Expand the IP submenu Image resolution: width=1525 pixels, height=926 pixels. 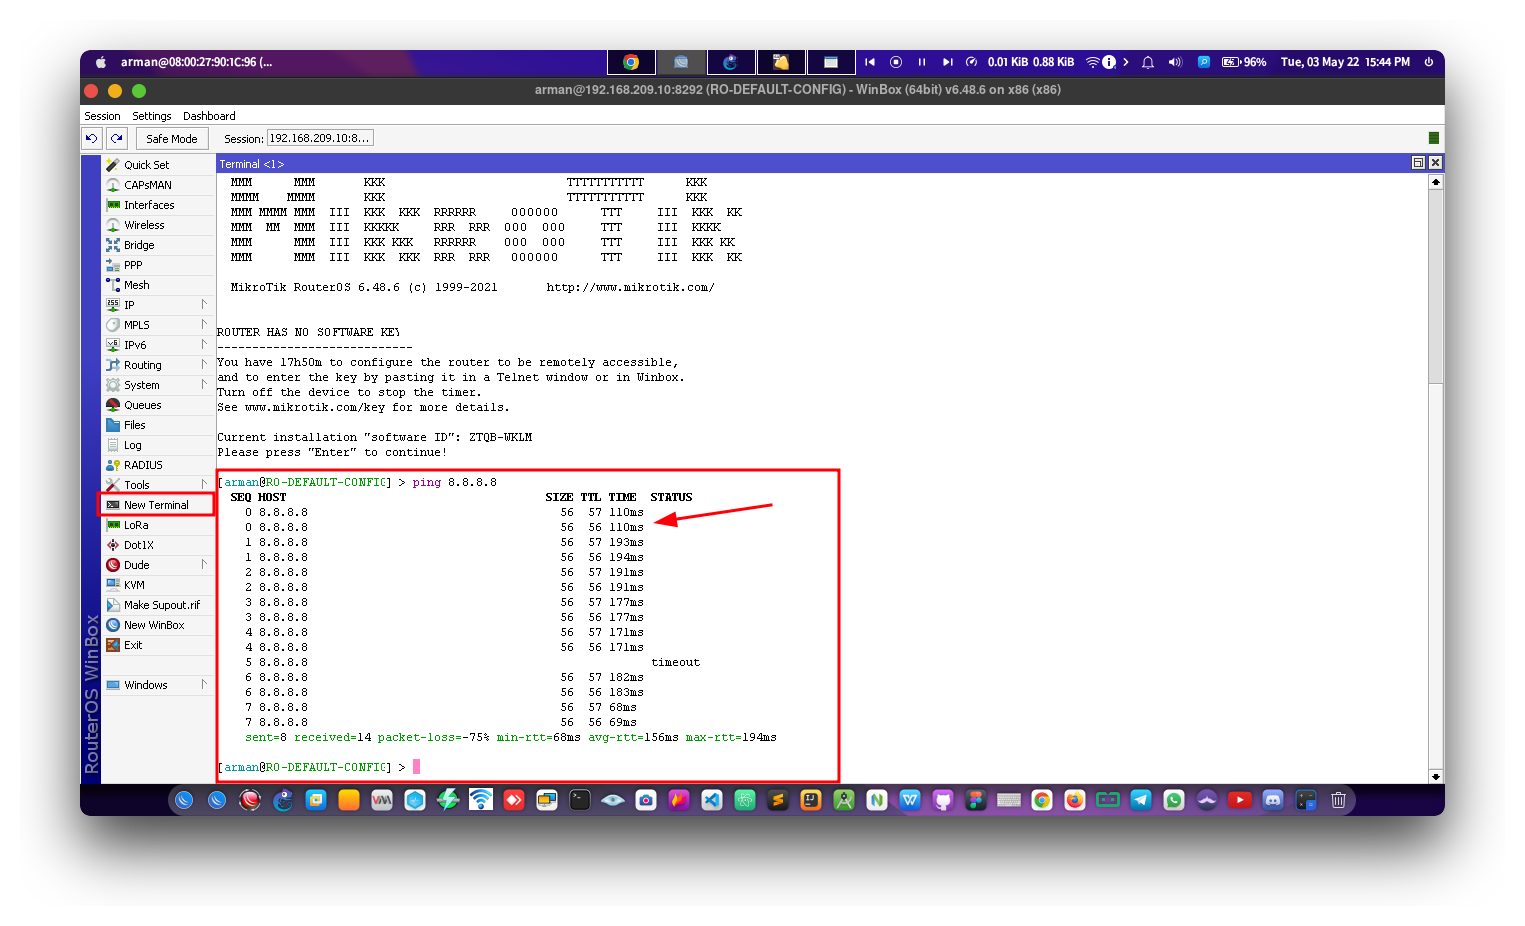[x=129, y=305]
